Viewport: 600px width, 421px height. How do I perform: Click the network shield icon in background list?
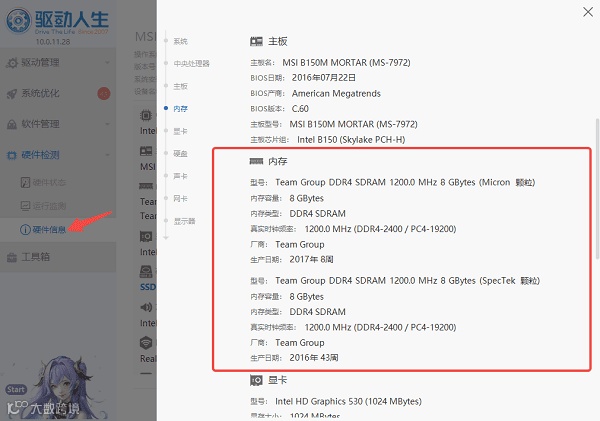coord(146,343)
